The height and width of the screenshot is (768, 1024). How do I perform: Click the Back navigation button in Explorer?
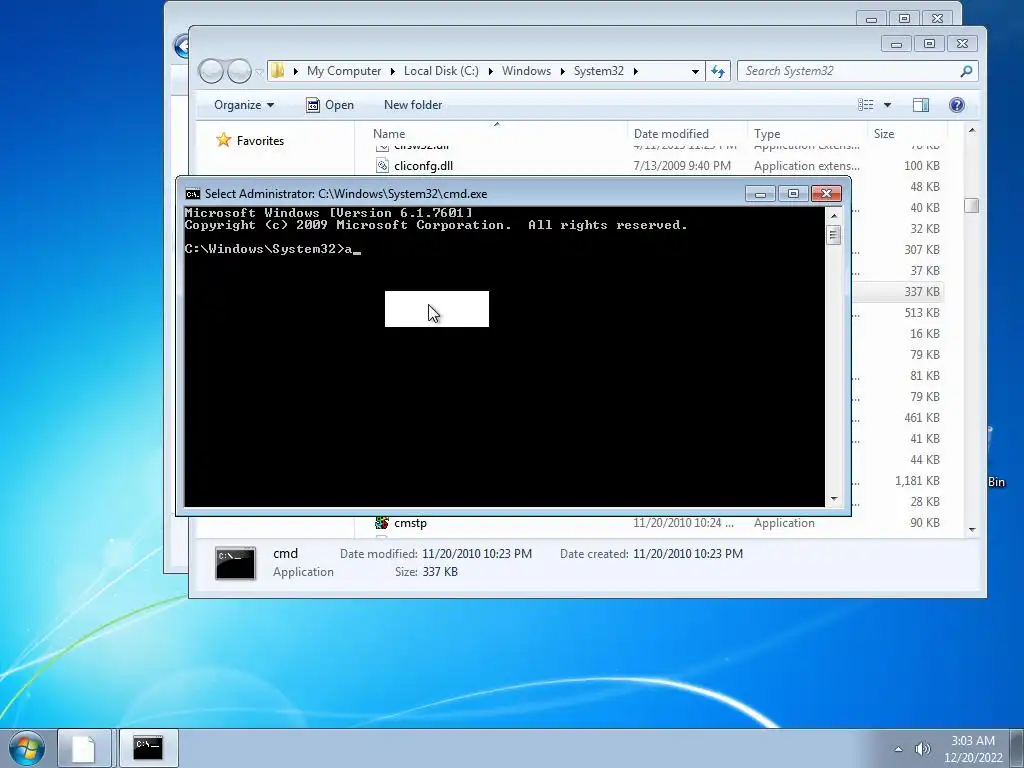pos(211,71)
